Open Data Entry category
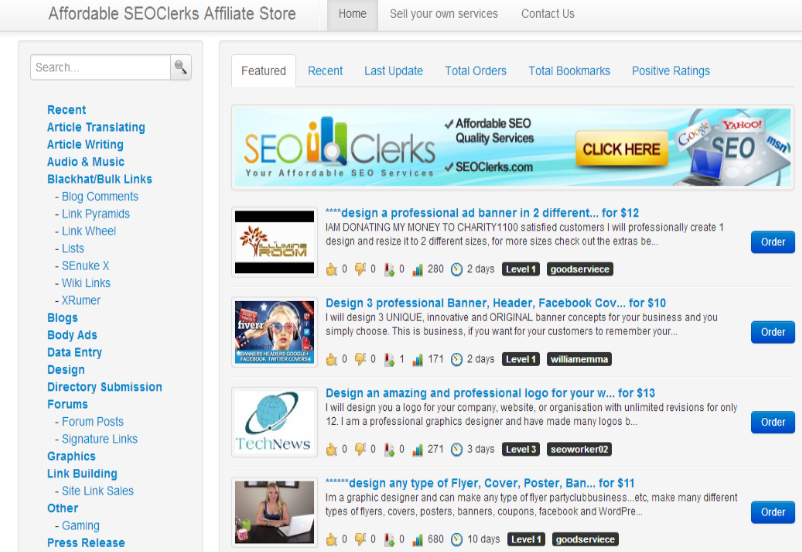This screenshot has width=802, height=552. 75,352
